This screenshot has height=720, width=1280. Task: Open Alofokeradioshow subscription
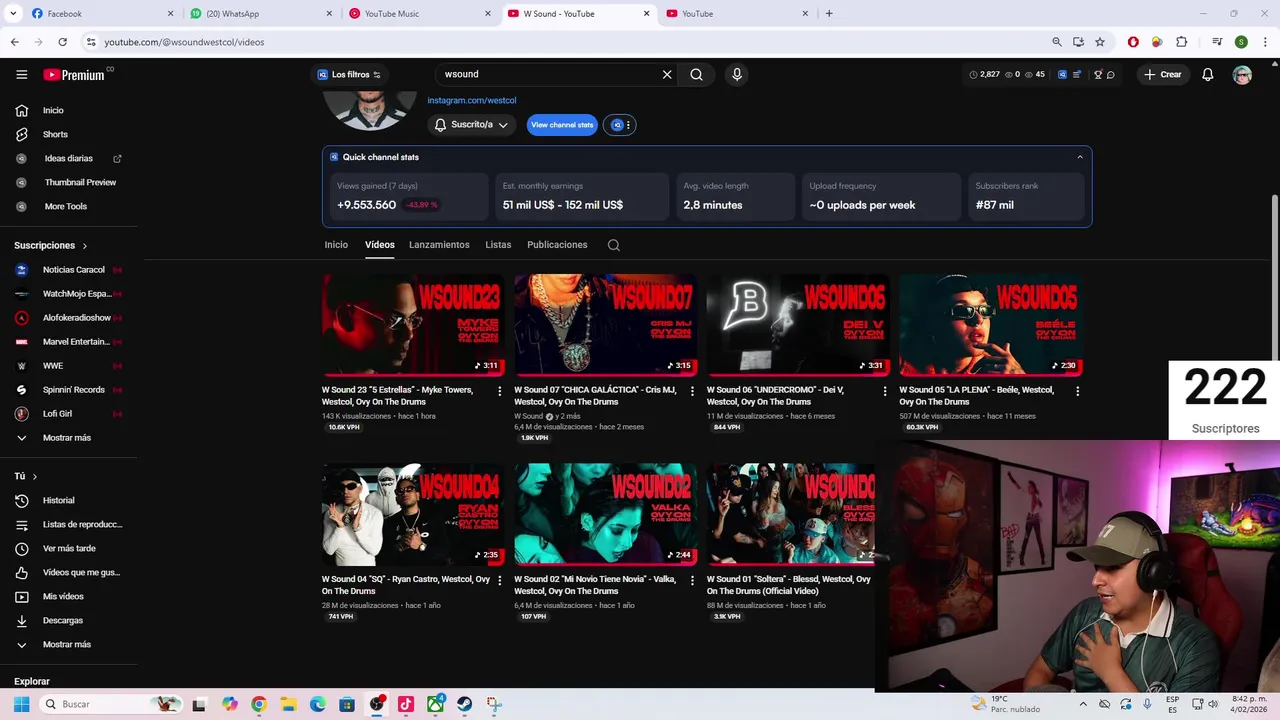click(x=68, y=317)
